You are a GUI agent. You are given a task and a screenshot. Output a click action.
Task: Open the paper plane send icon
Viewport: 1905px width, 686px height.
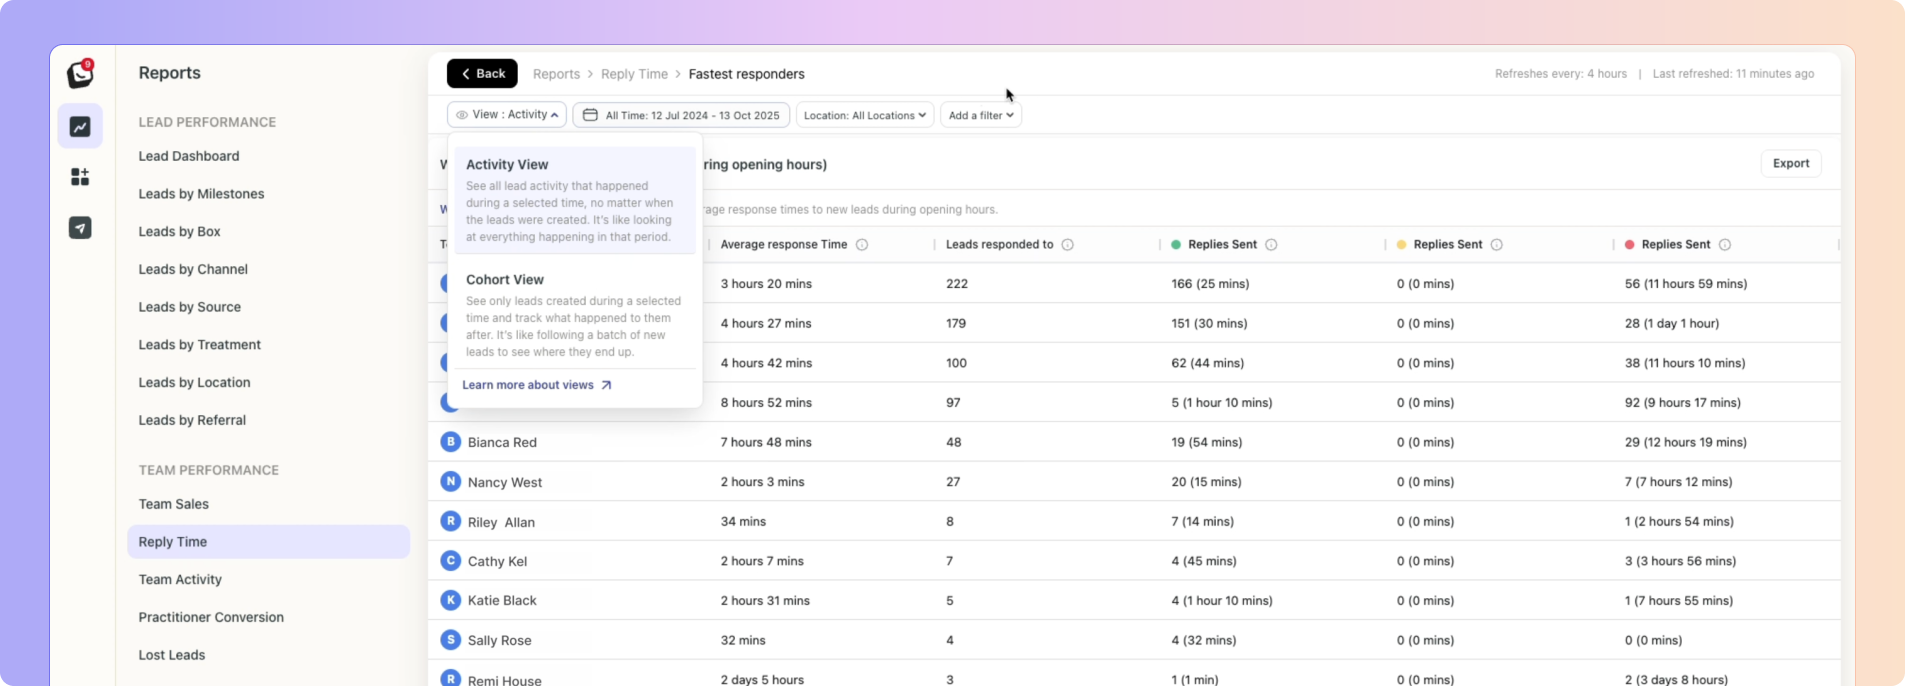coord(80,228)
